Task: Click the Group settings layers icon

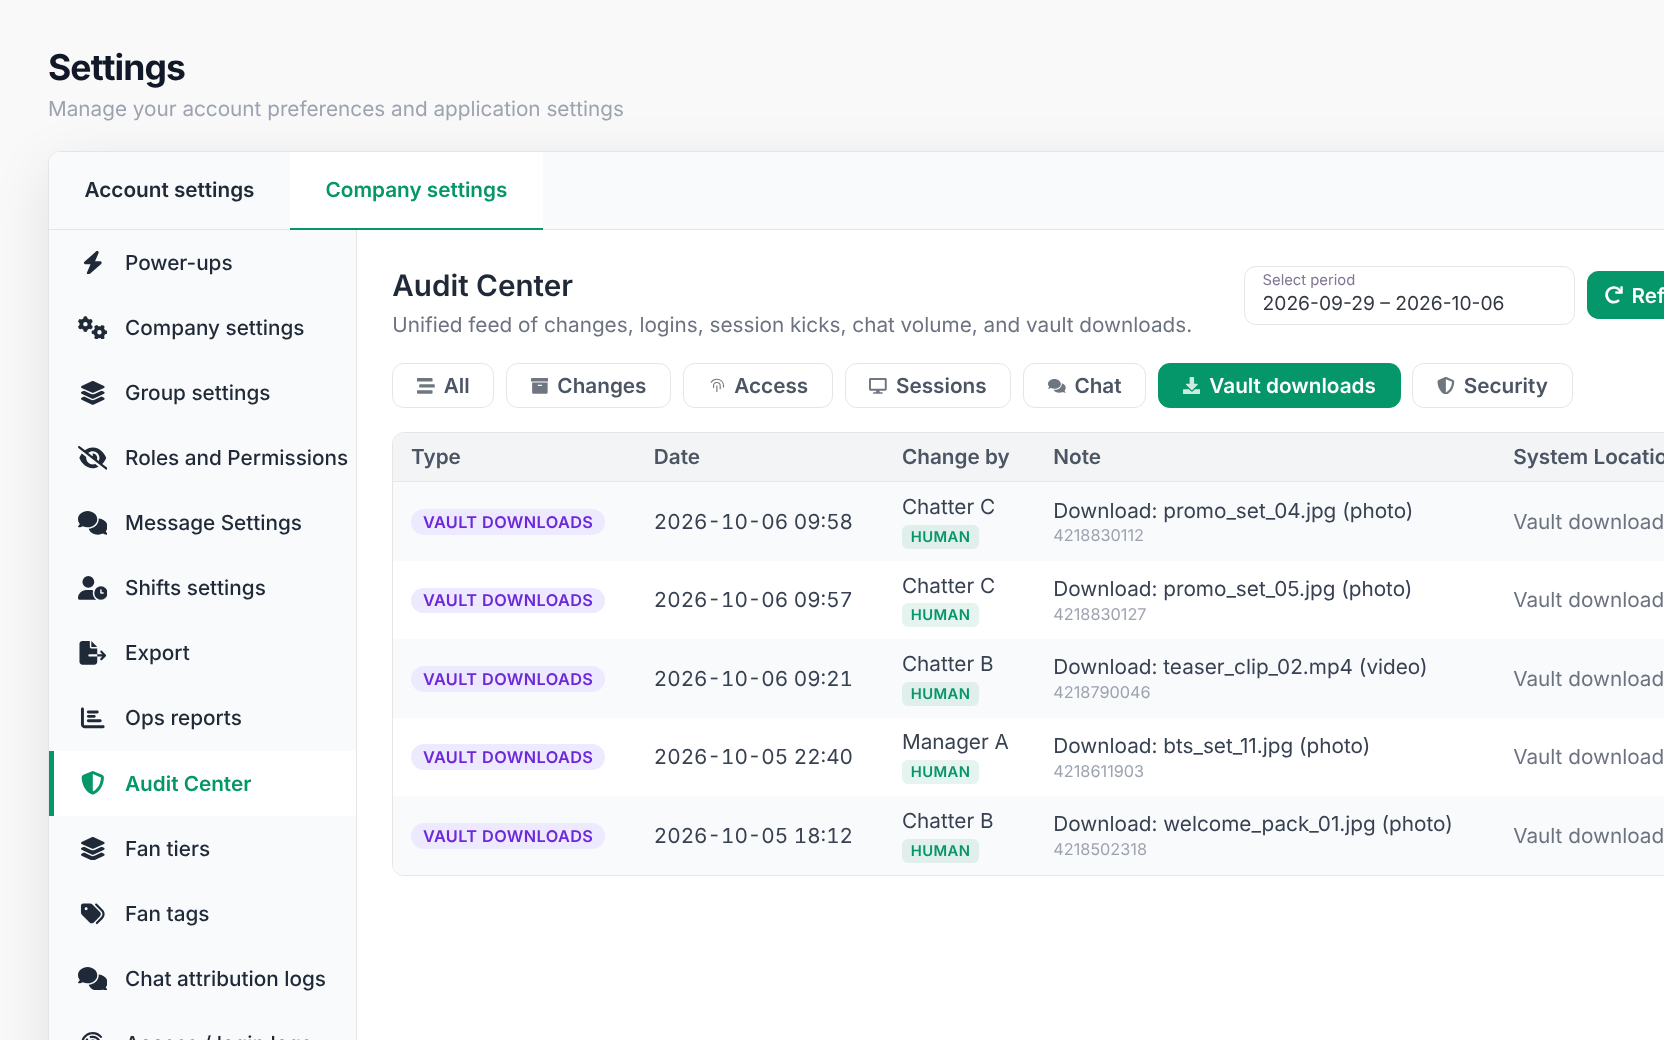Action: coord(93,393)
